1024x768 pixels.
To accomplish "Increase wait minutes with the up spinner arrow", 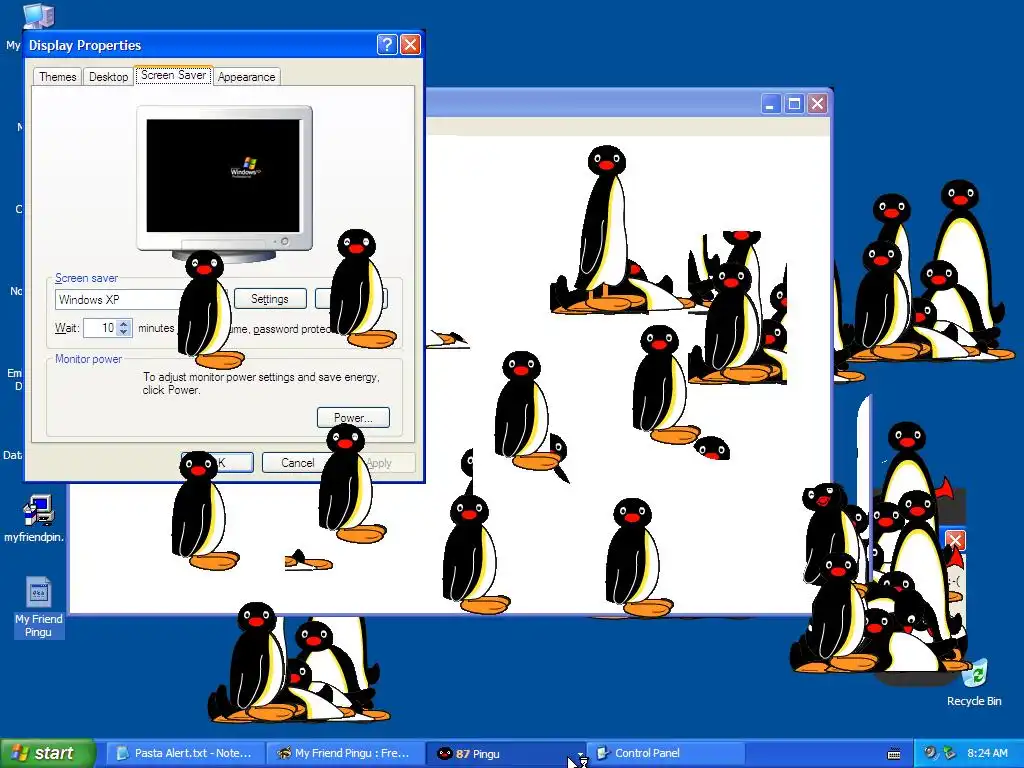I will click(x=124, y=323).
